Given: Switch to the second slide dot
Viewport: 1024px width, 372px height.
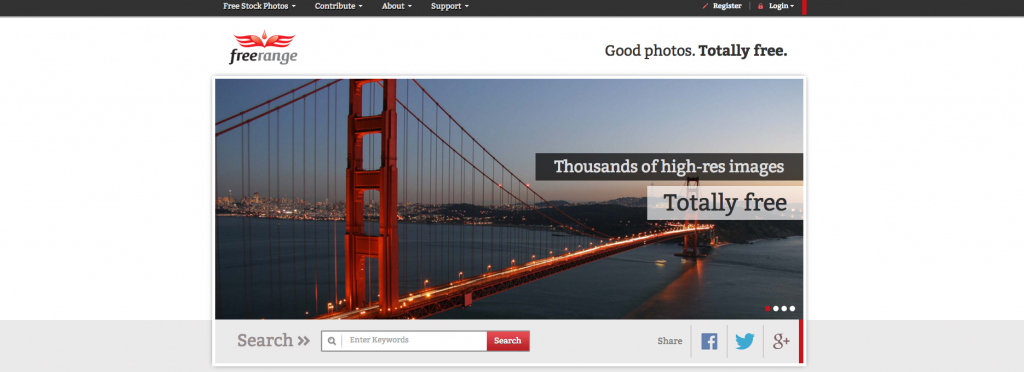Looking at the screenshot, I should [776, 309].
